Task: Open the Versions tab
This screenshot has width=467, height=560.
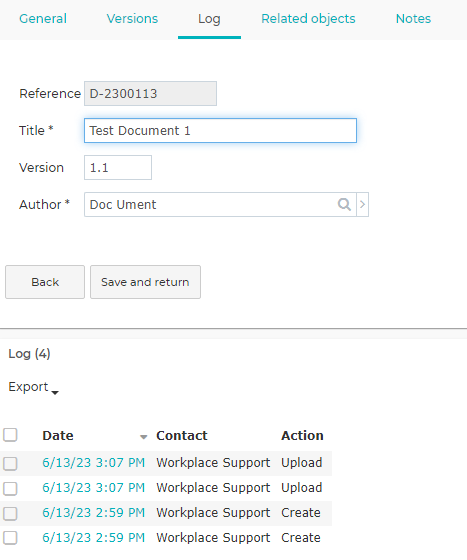Action: [132, 19]
